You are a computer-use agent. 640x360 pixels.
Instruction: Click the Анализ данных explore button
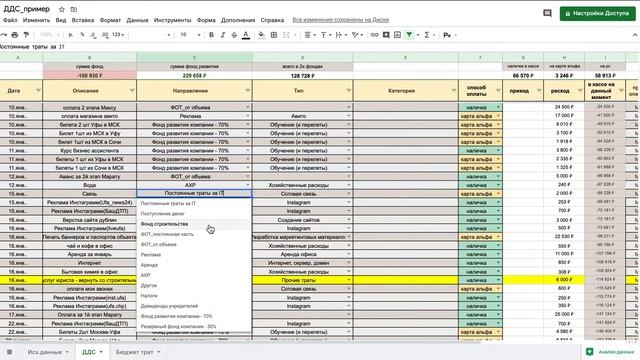tap(610, 352)
